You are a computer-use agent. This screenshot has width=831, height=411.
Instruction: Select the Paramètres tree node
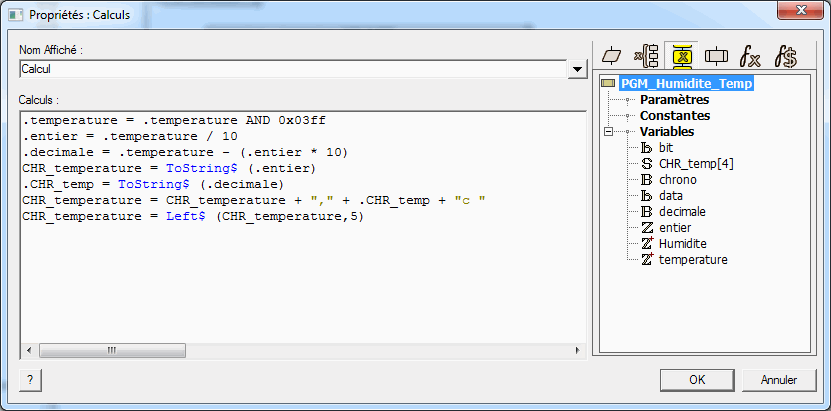click(675, 100)
